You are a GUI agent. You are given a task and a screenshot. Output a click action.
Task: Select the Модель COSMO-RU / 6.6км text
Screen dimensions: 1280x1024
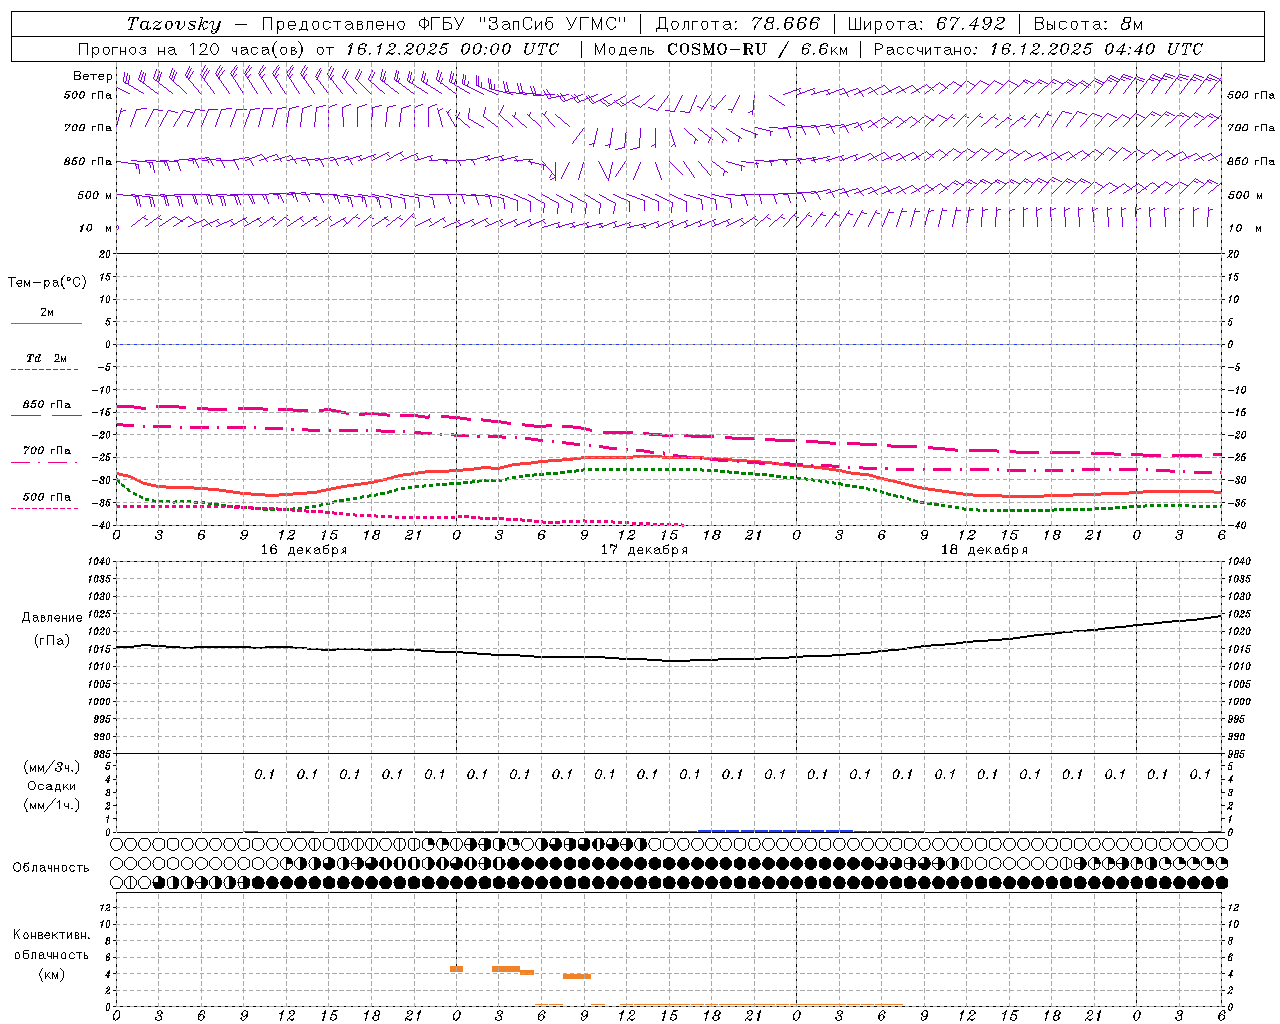[x=721, y=49]
